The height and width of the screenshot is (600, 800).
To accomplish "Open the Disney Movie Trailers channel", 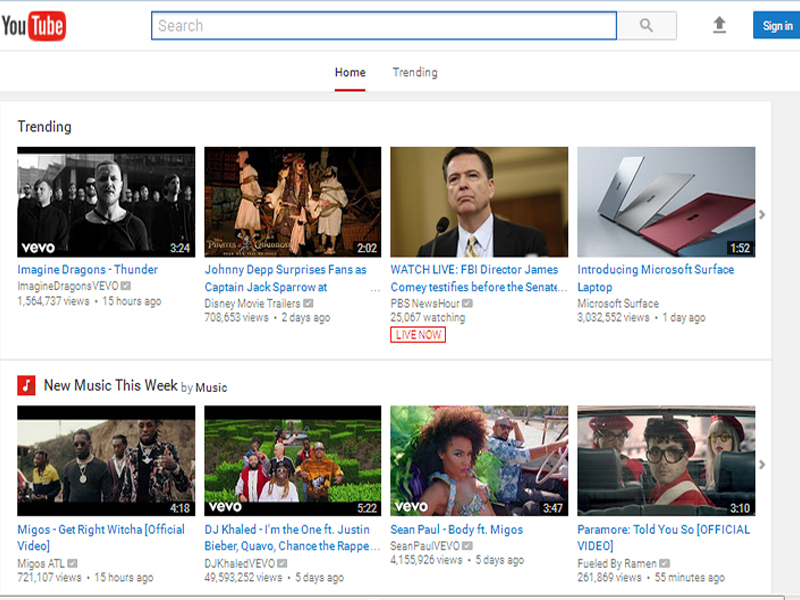I will click(x=253, y=304).
